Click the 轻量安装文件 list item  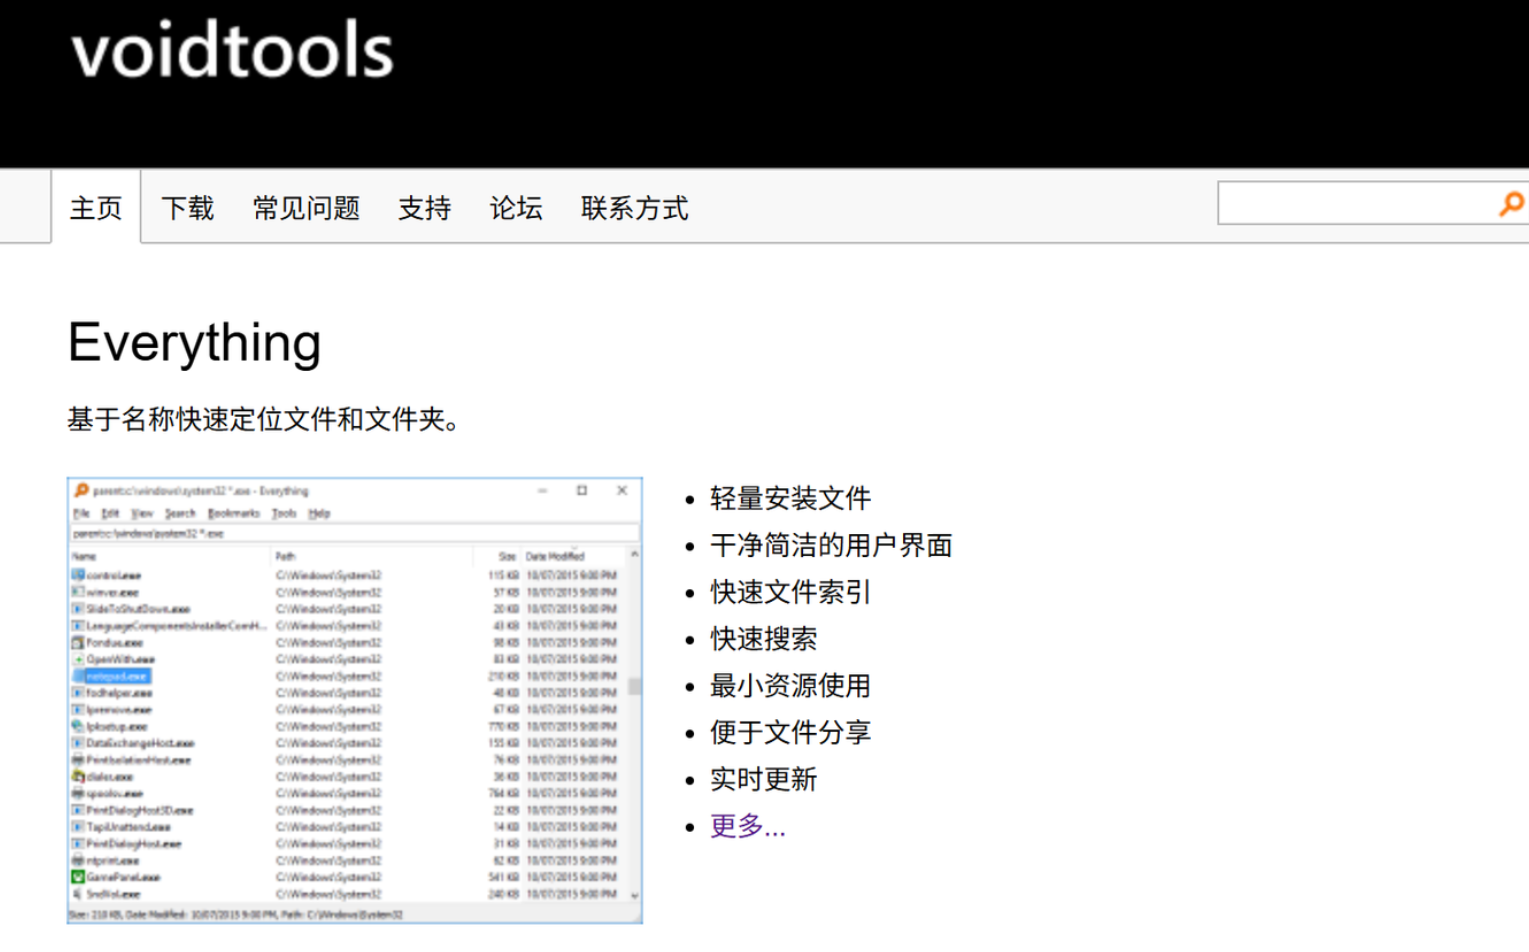[x=791, y=498]
